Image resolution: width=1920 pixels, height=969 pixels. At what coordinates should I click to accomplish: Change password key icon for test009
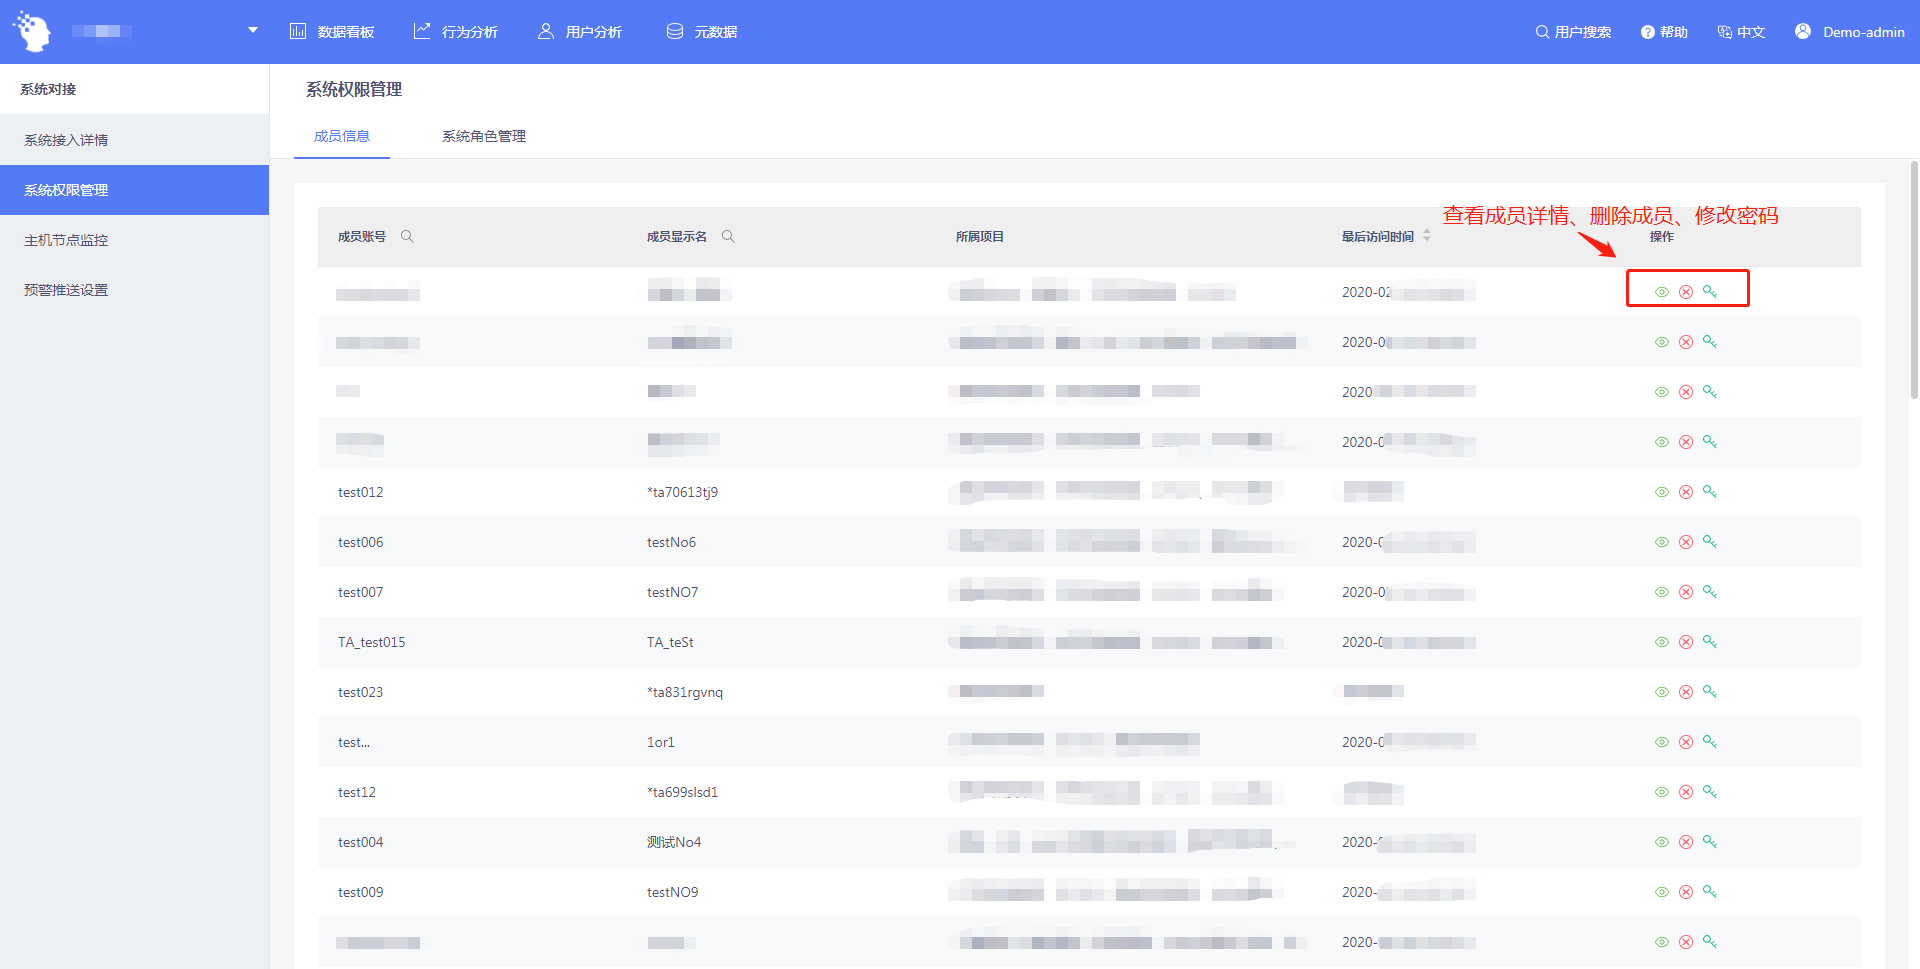[x=1710, y=892]
